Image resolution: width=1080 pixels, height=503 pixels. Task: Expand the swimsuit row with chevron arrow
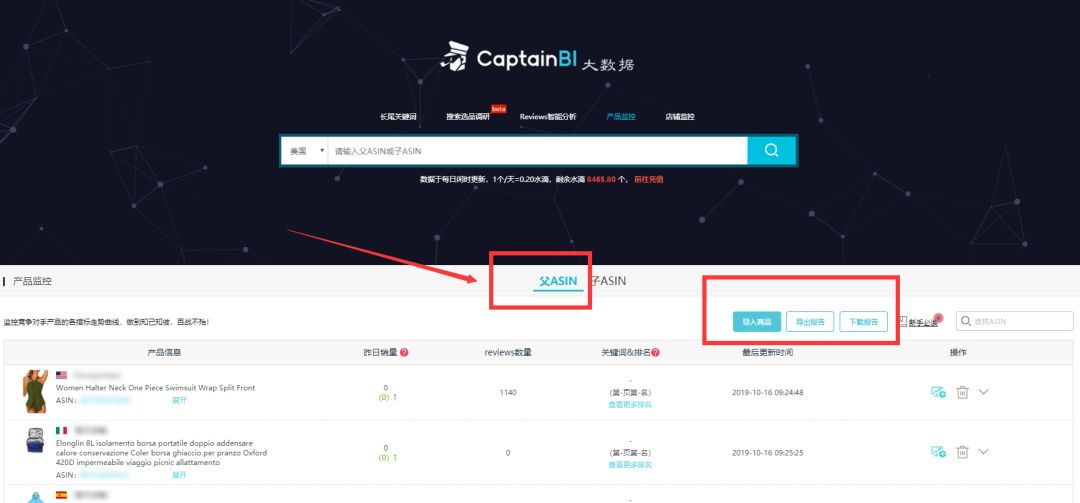click(984, 392)
